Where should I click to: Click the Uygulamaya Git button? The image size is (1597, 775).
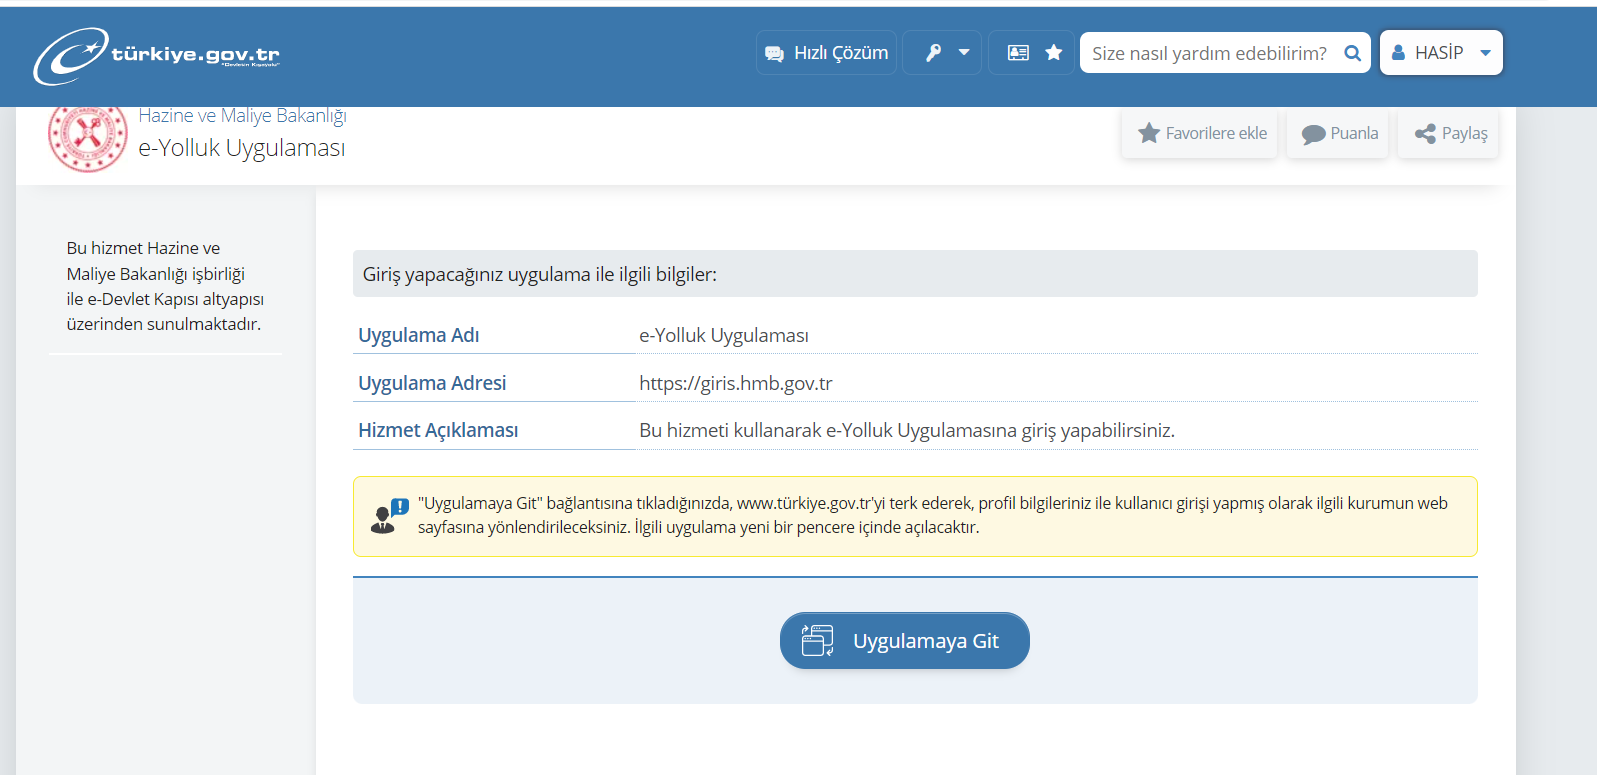pyautogui.click(x=905, y=641)
